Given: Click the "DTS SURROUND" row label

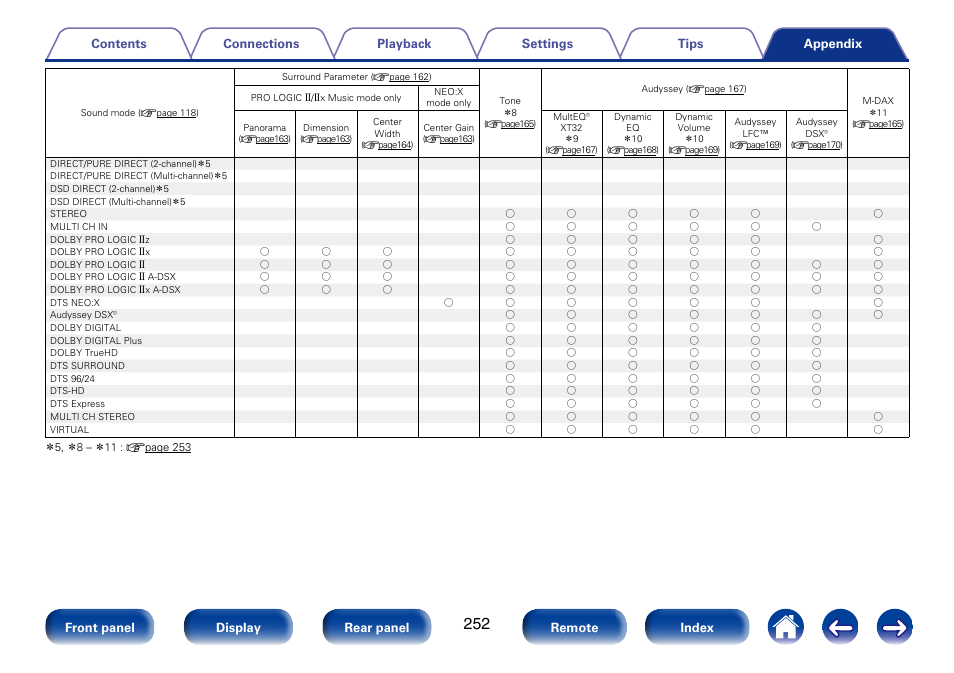Looking at the screenshot, I should point(87,366).
